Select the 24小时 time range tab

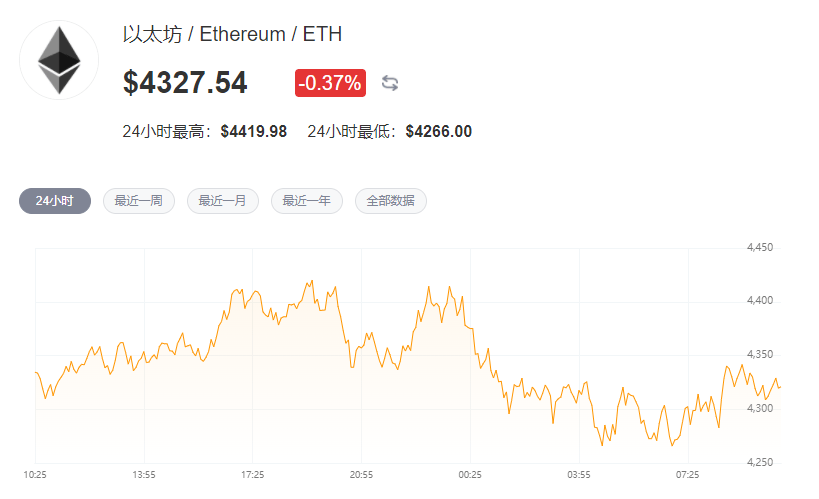pyautogui.click(x=54, y=201)
